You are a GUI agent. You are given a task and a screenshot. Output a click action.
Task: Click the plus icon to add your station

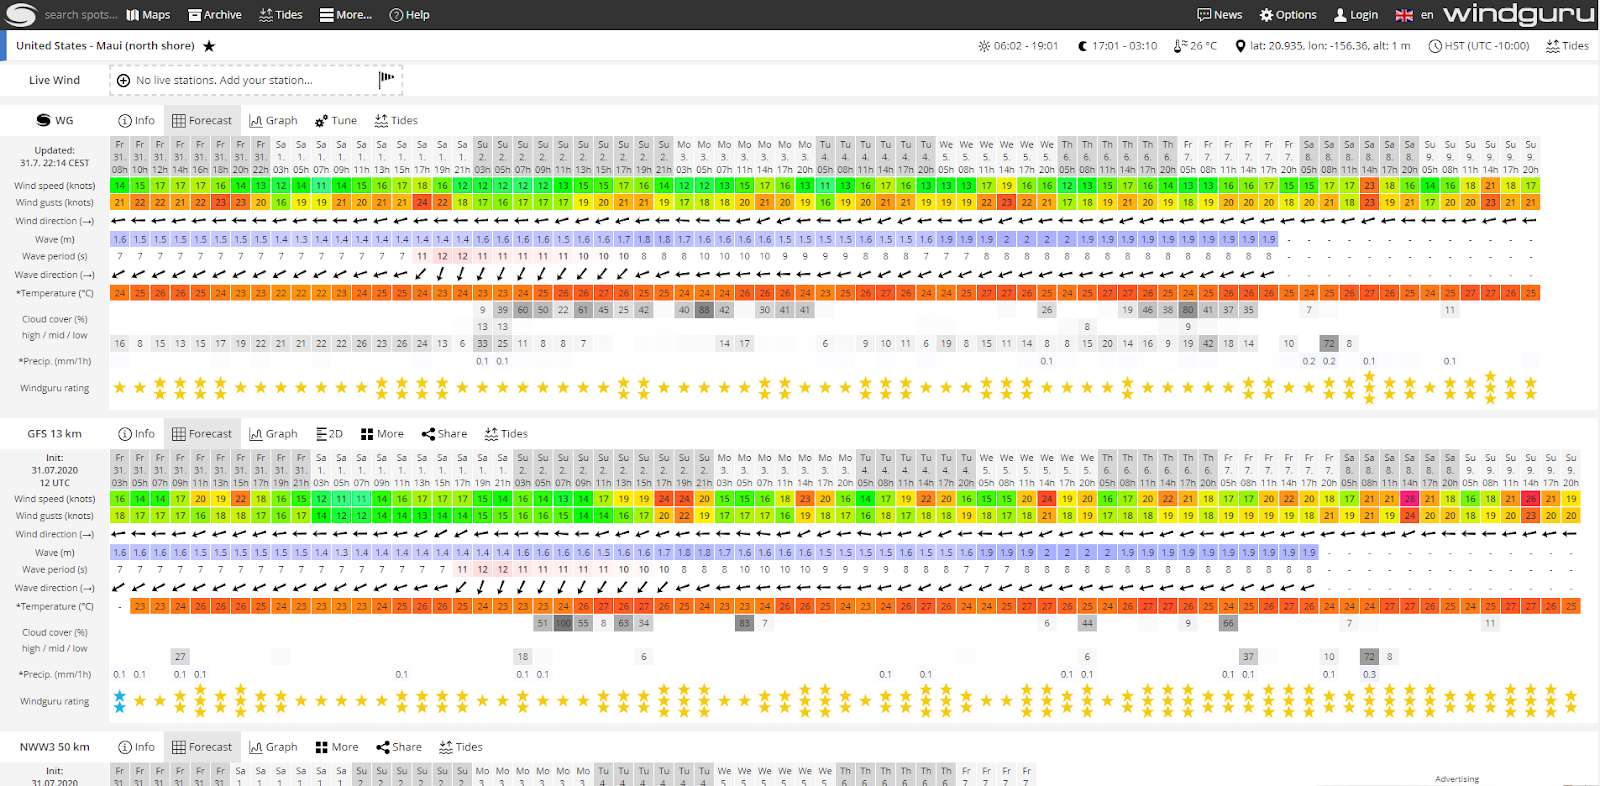tap(123, 80)
